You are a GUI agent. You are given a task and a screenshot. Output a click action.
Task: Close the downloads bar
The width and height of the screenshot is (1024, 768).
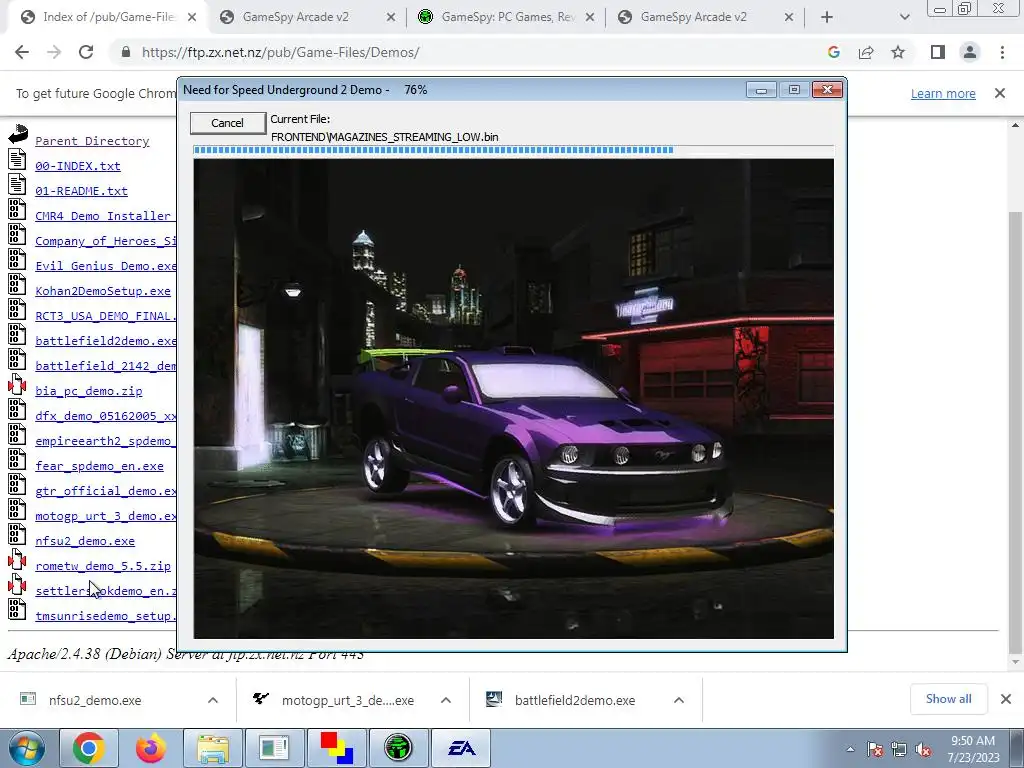pos(1006,699)
